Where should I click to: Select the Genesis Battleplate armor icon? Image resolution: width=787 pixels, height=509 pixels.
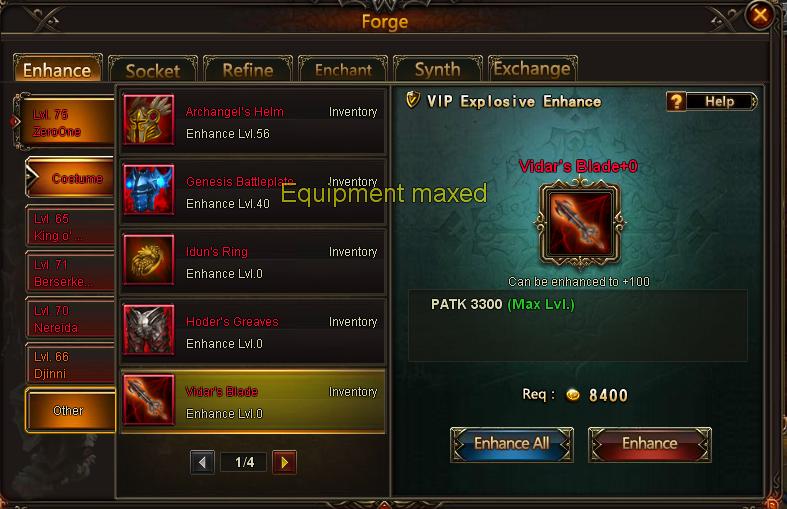pyautogui.click(x=149, y=190)
